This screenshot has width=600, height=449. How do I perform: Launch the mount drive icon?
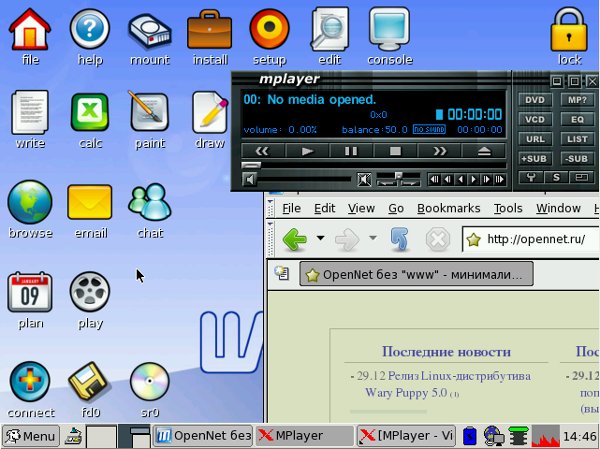pyautogui.click(x=150, y=31)
